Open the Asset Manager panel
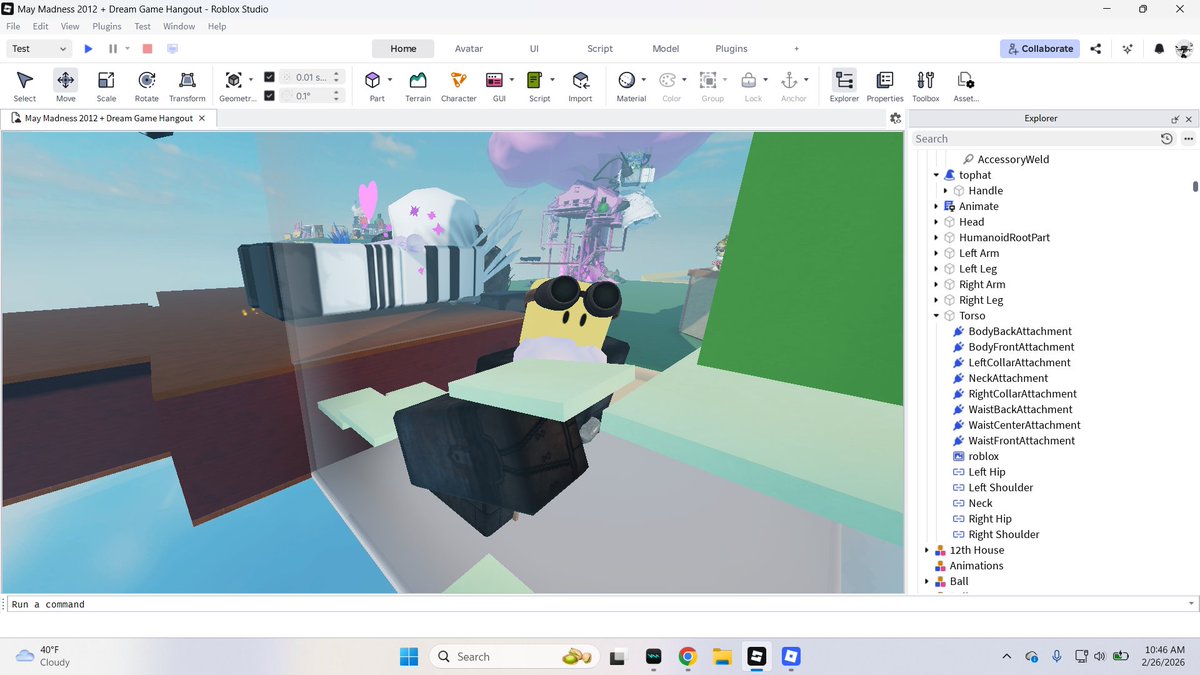The image size is (1200, 675). [x=966, y=86]
